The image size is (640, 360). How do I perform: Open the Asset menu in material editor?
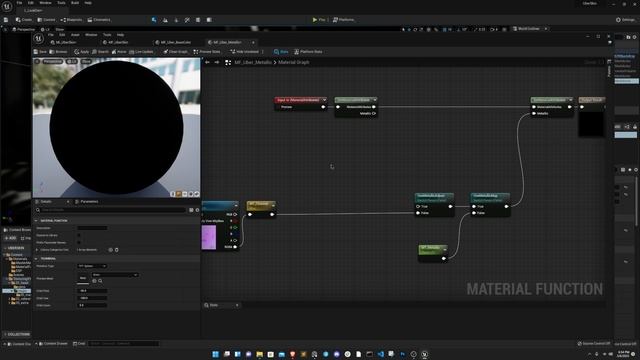(75, 35)
